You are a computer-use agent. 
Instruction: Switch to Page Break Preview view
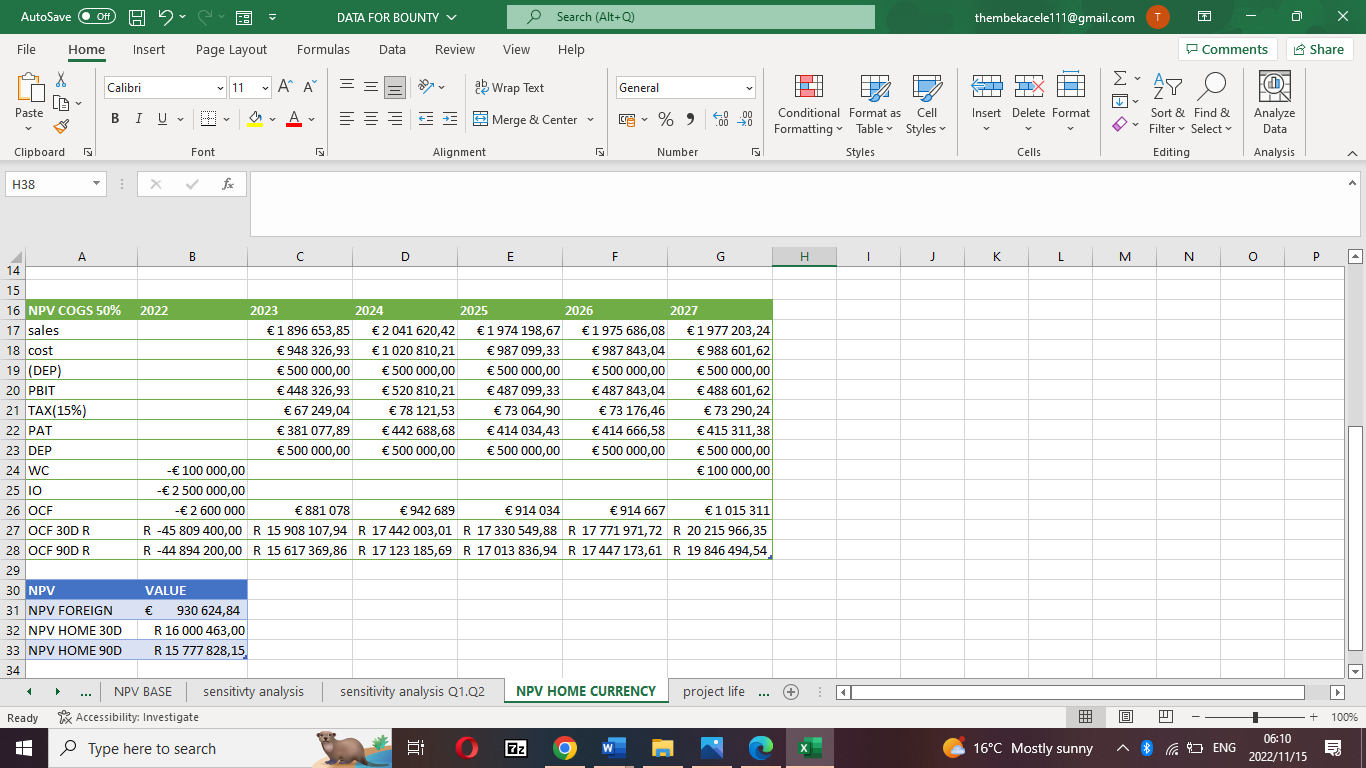(x=1165, y=717)
